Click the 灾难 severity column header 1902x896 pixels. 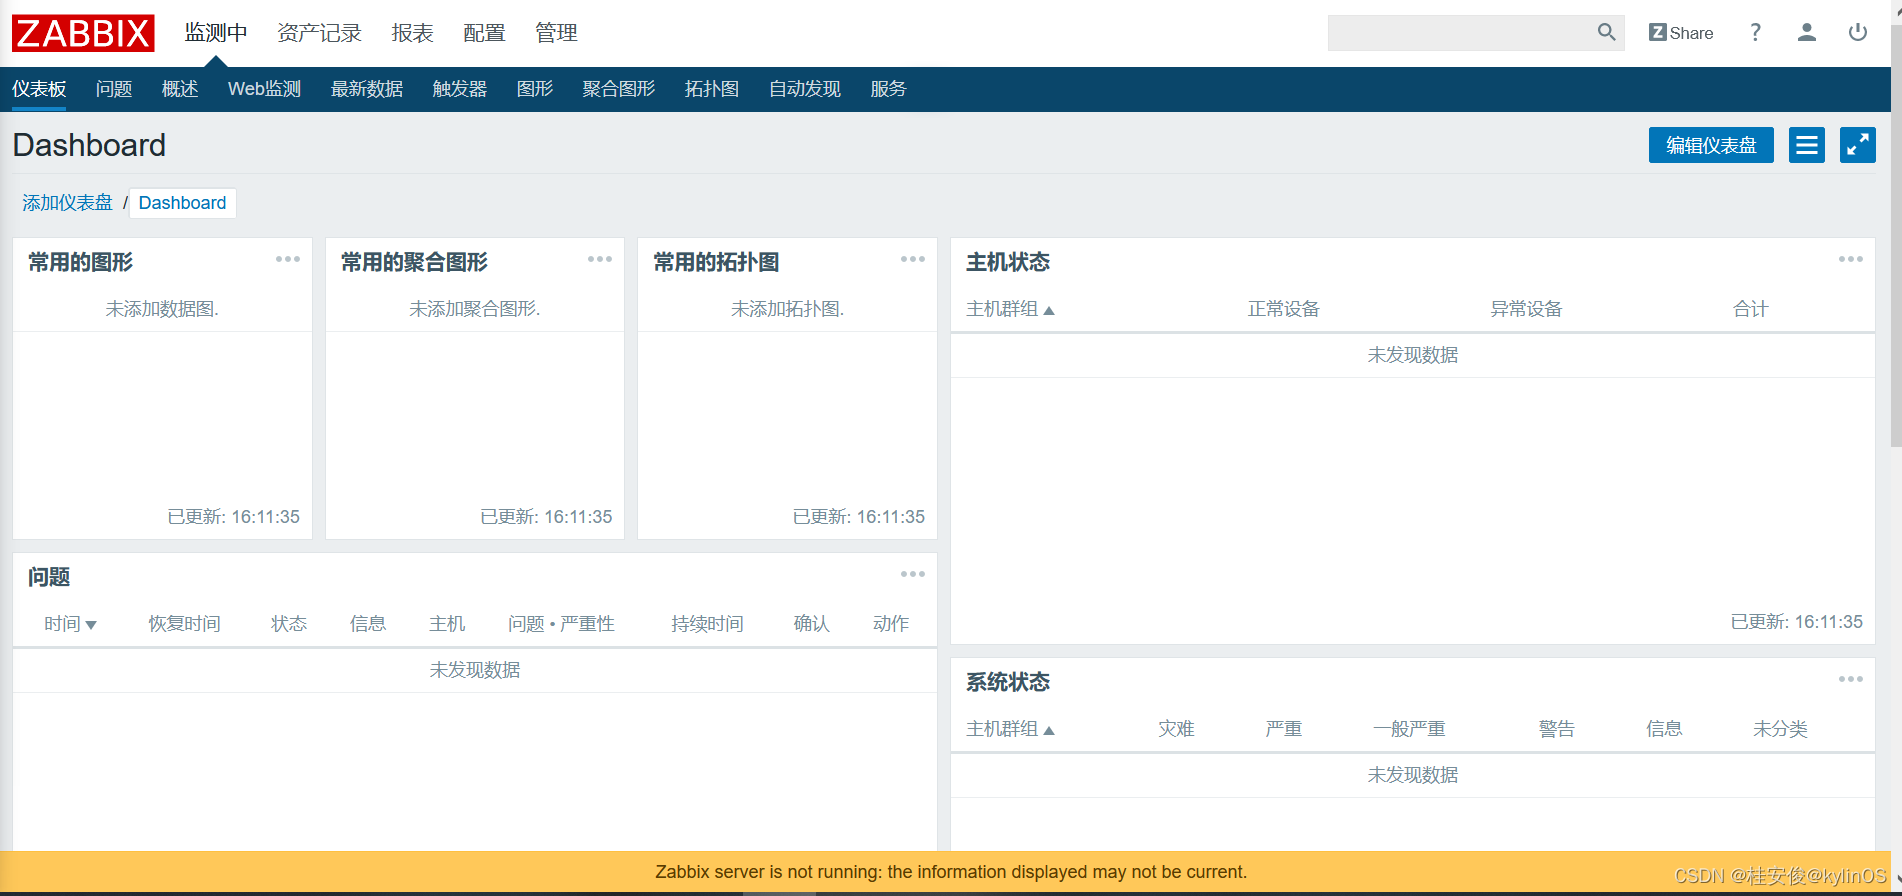pos(1176,729)
